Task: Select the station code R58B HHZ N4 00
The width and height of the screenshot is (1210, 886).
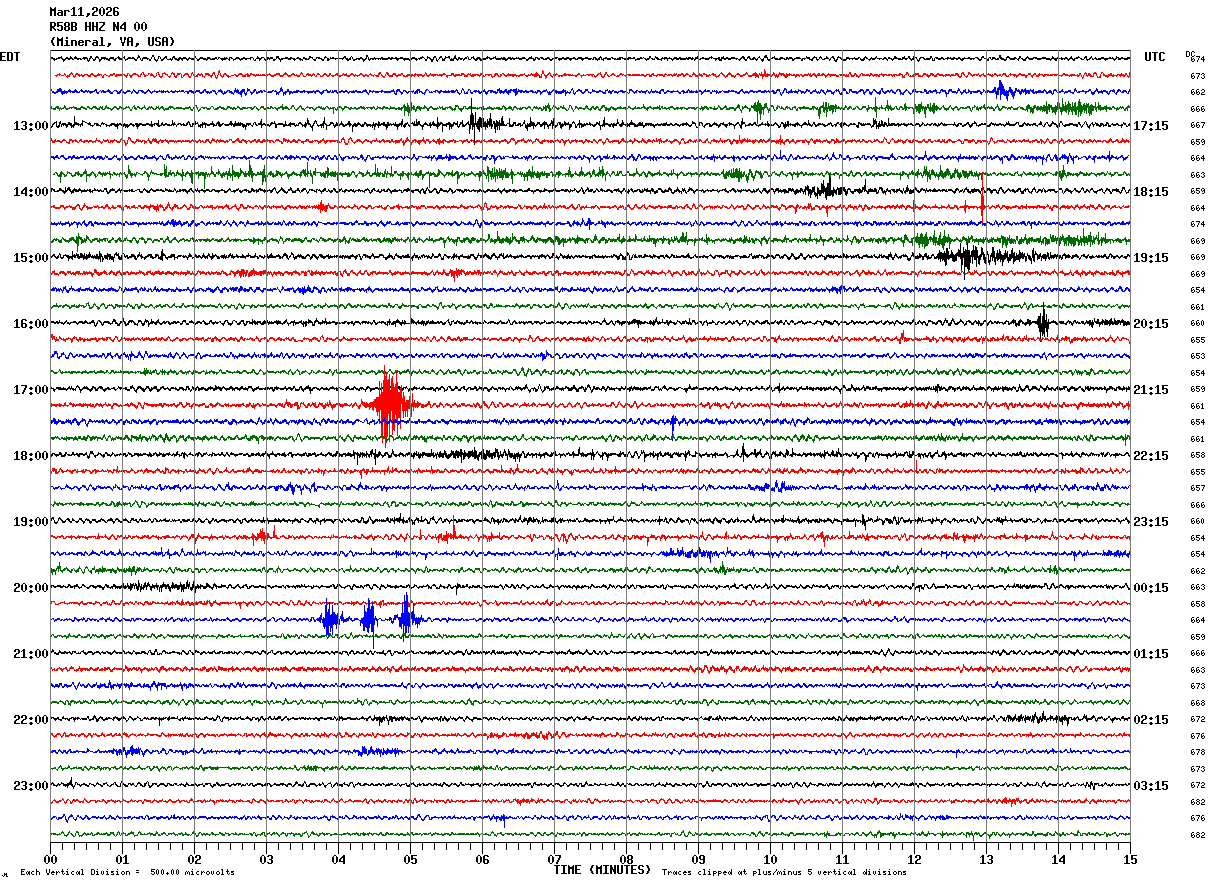Action: [x=98, y=27]
